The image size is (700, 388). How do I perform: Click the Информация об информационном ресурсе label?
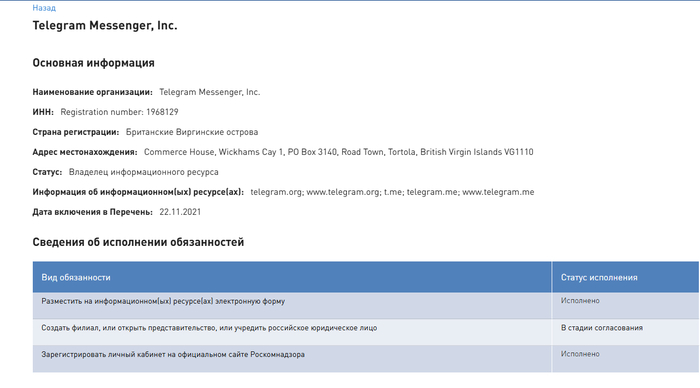(x=138, y=192)
